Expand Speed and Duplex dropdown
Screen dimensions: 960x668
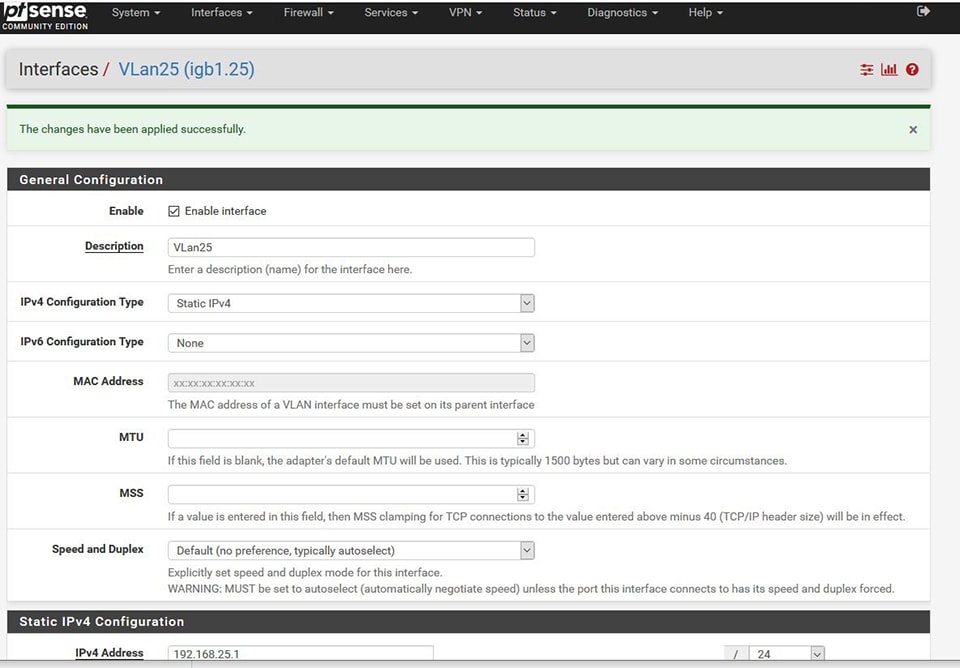[x=350, y=551]
